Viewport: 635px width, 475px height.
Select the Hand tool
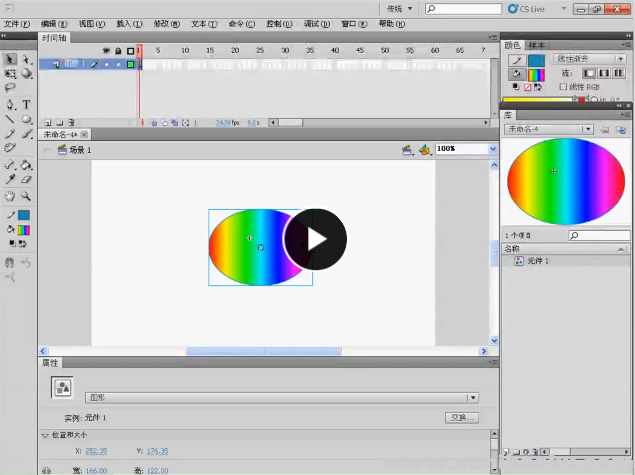[x=10, y=196]
